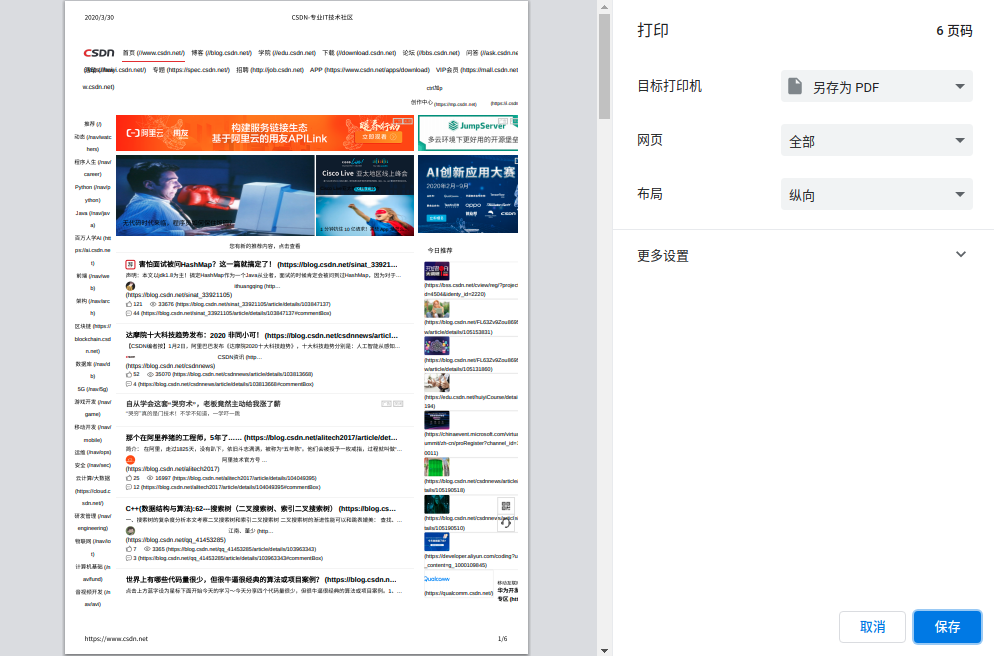Click the 取消 button
Image resolution: width=994 pixels, height=656 pixels.
point(871,626)
